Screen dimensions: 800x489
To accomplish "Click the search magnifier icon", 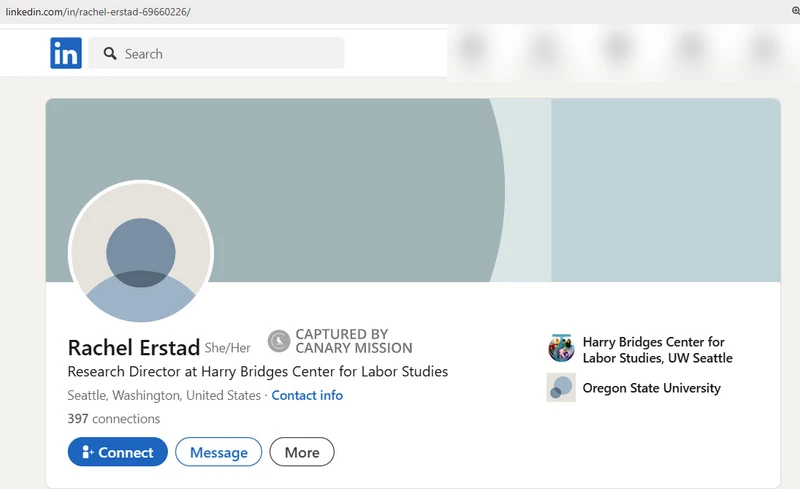I will click(x=110, y=54).
